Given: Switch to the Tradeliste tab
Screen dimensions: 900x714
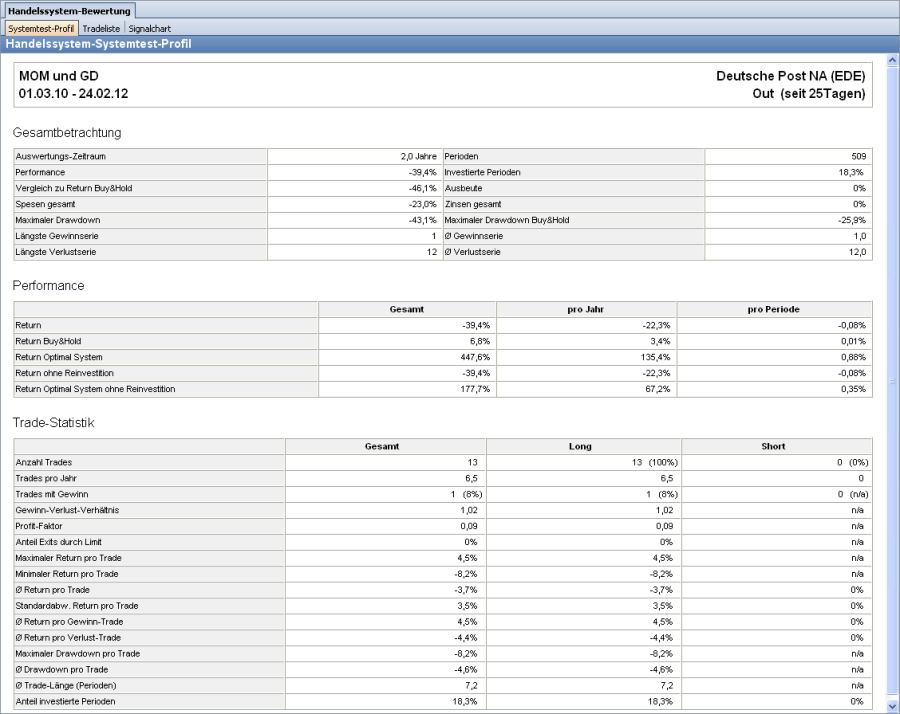Looking at the screenshot, I should coord(101,29).
